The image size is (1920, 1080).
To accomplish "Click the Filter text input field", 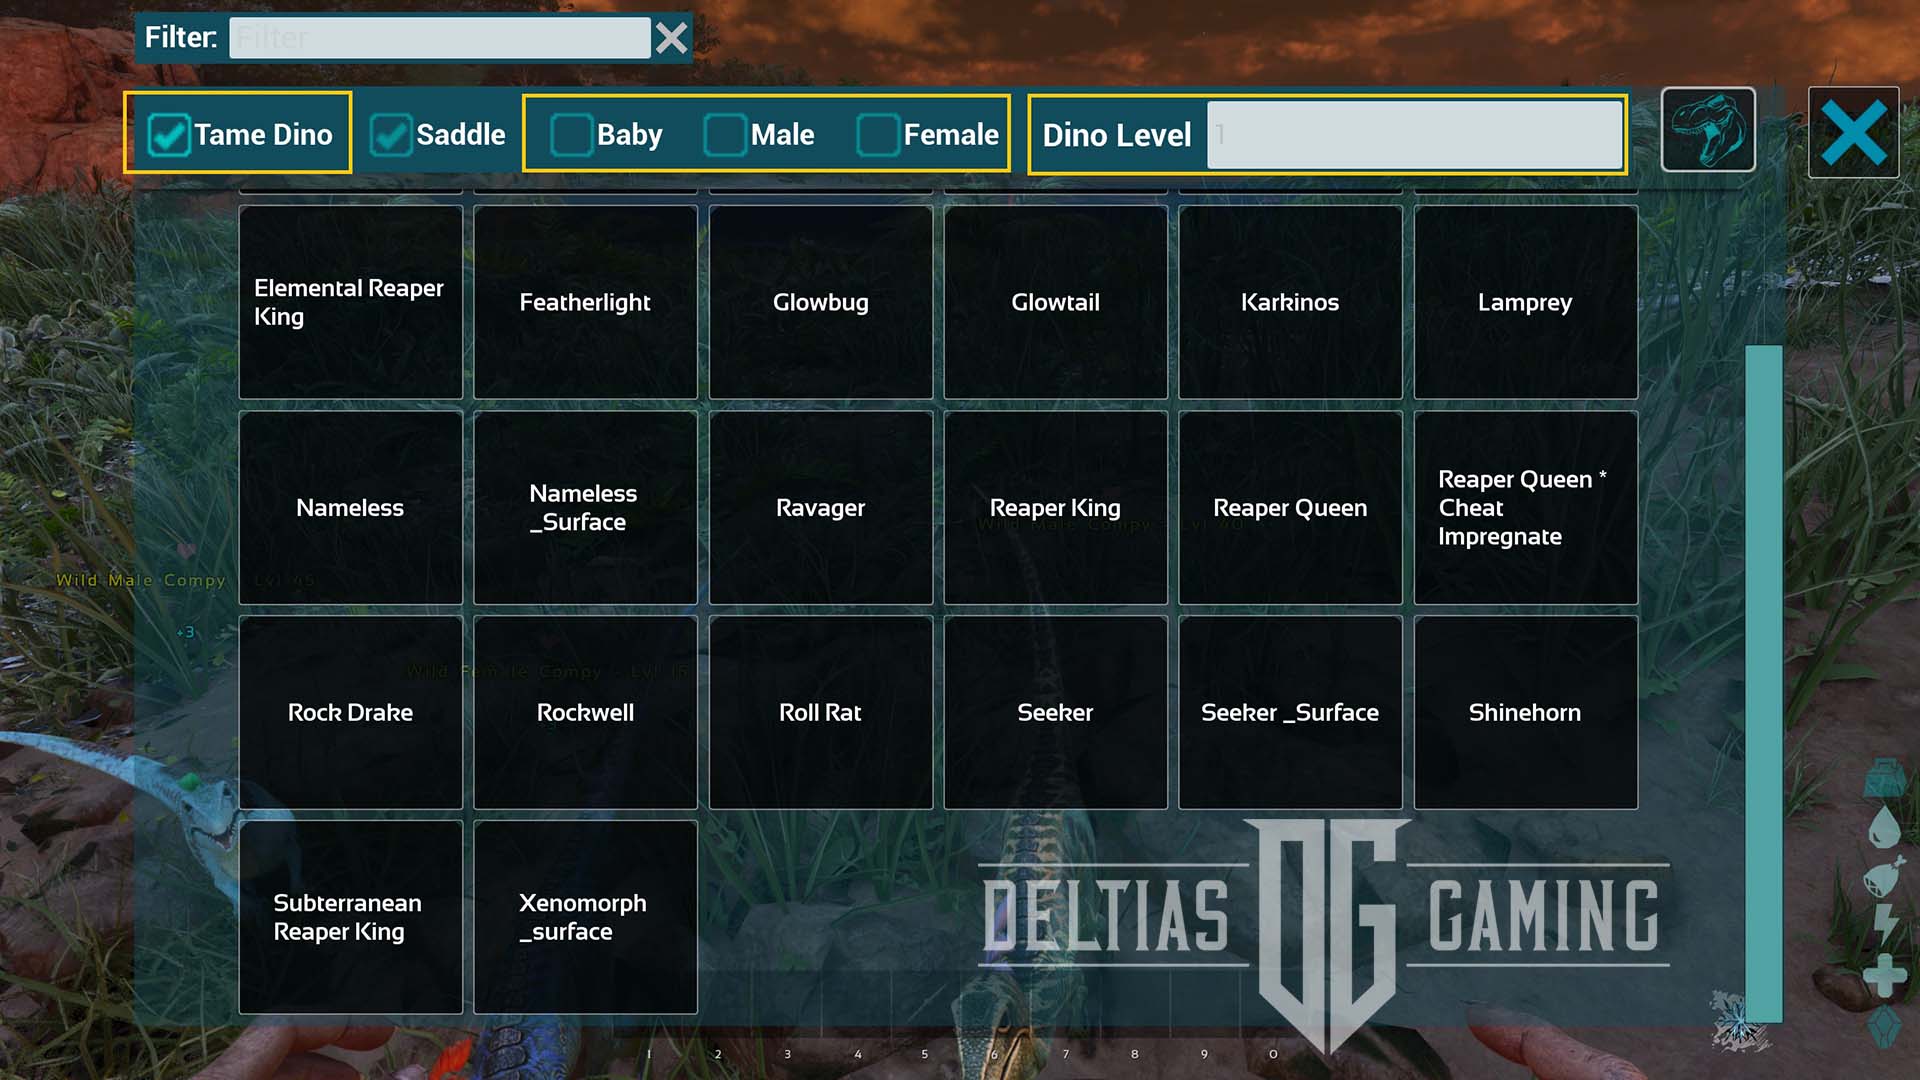I will [x=442, y=37].
